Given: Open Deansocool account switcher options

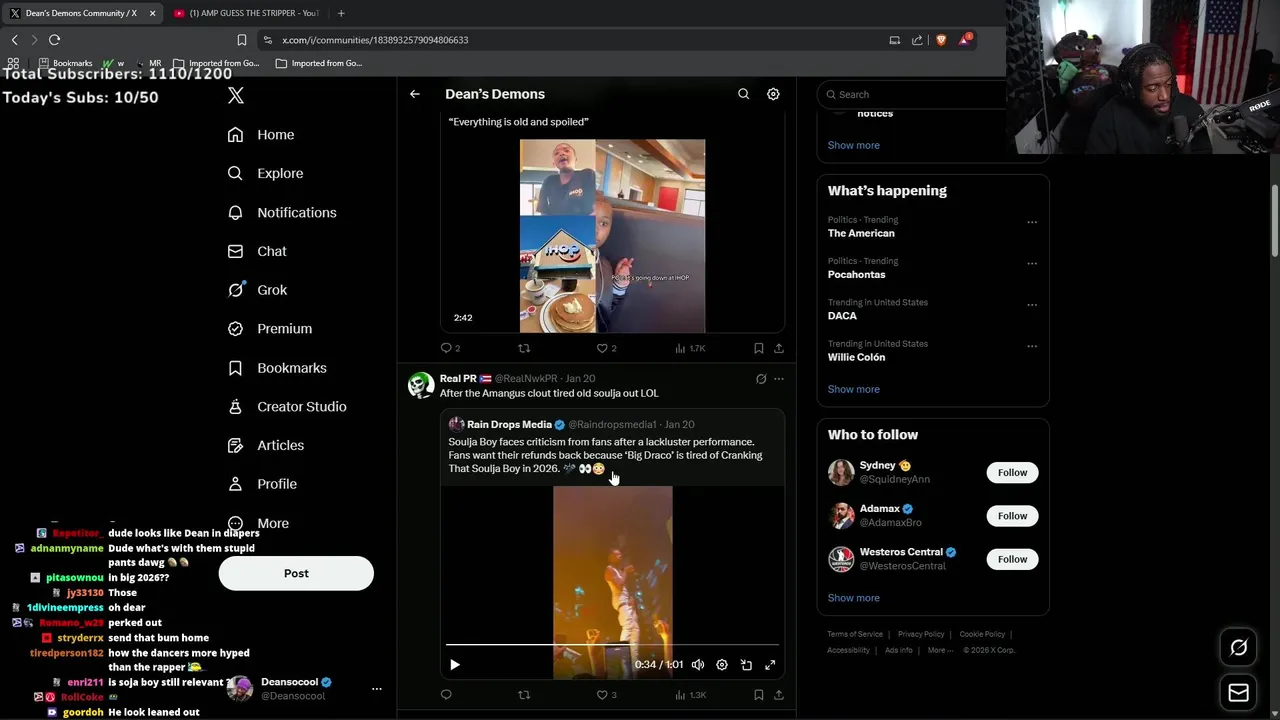Looking at the screenshot, I should (x=377, y=689).
